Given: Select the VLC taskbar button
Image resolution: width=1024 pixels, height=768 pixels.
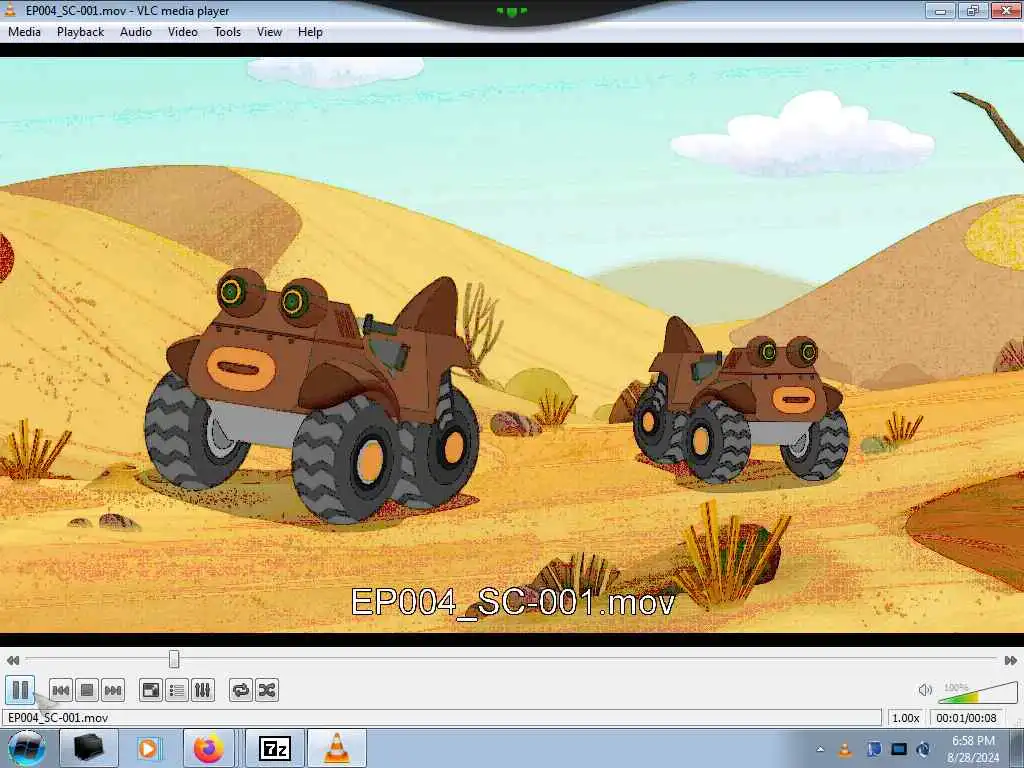Looking at the screenshot, I should click(337, 748).
